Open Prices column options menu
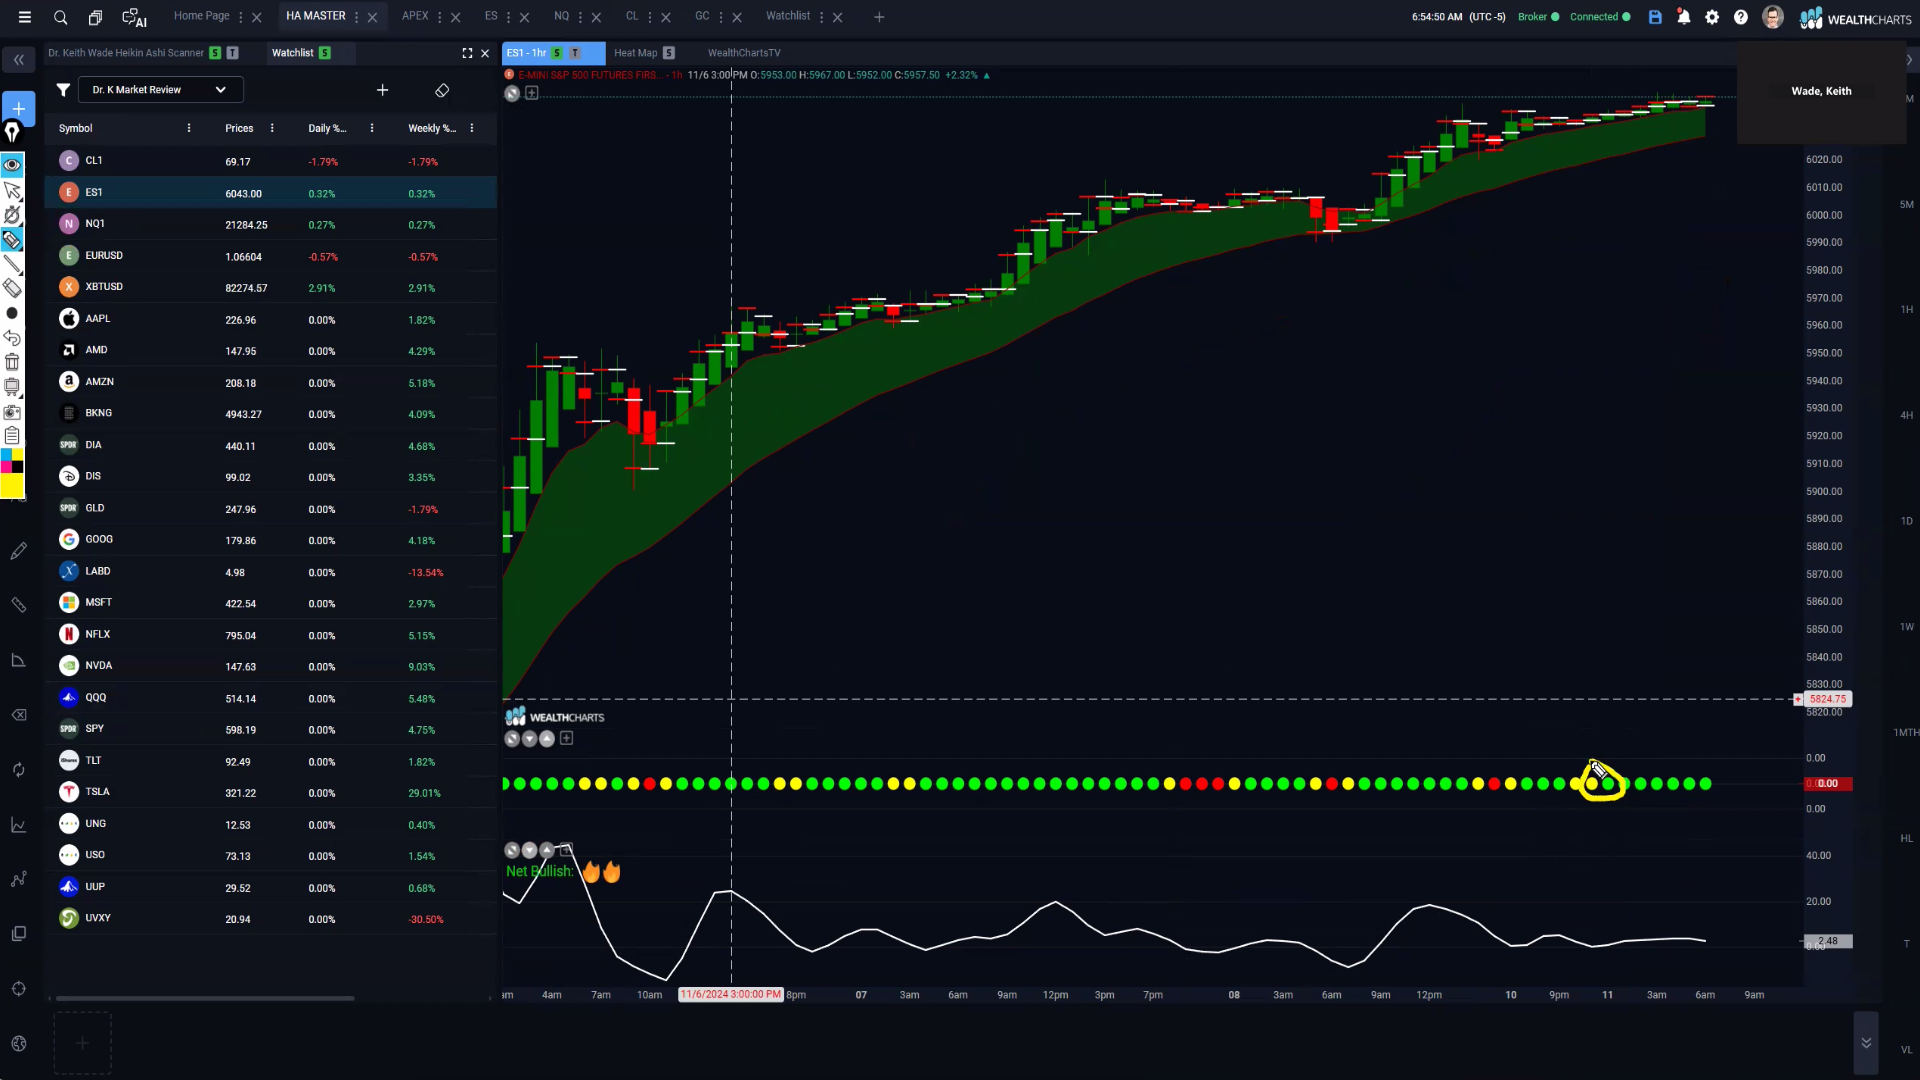 pyautogui.click(x=272, y=128)
